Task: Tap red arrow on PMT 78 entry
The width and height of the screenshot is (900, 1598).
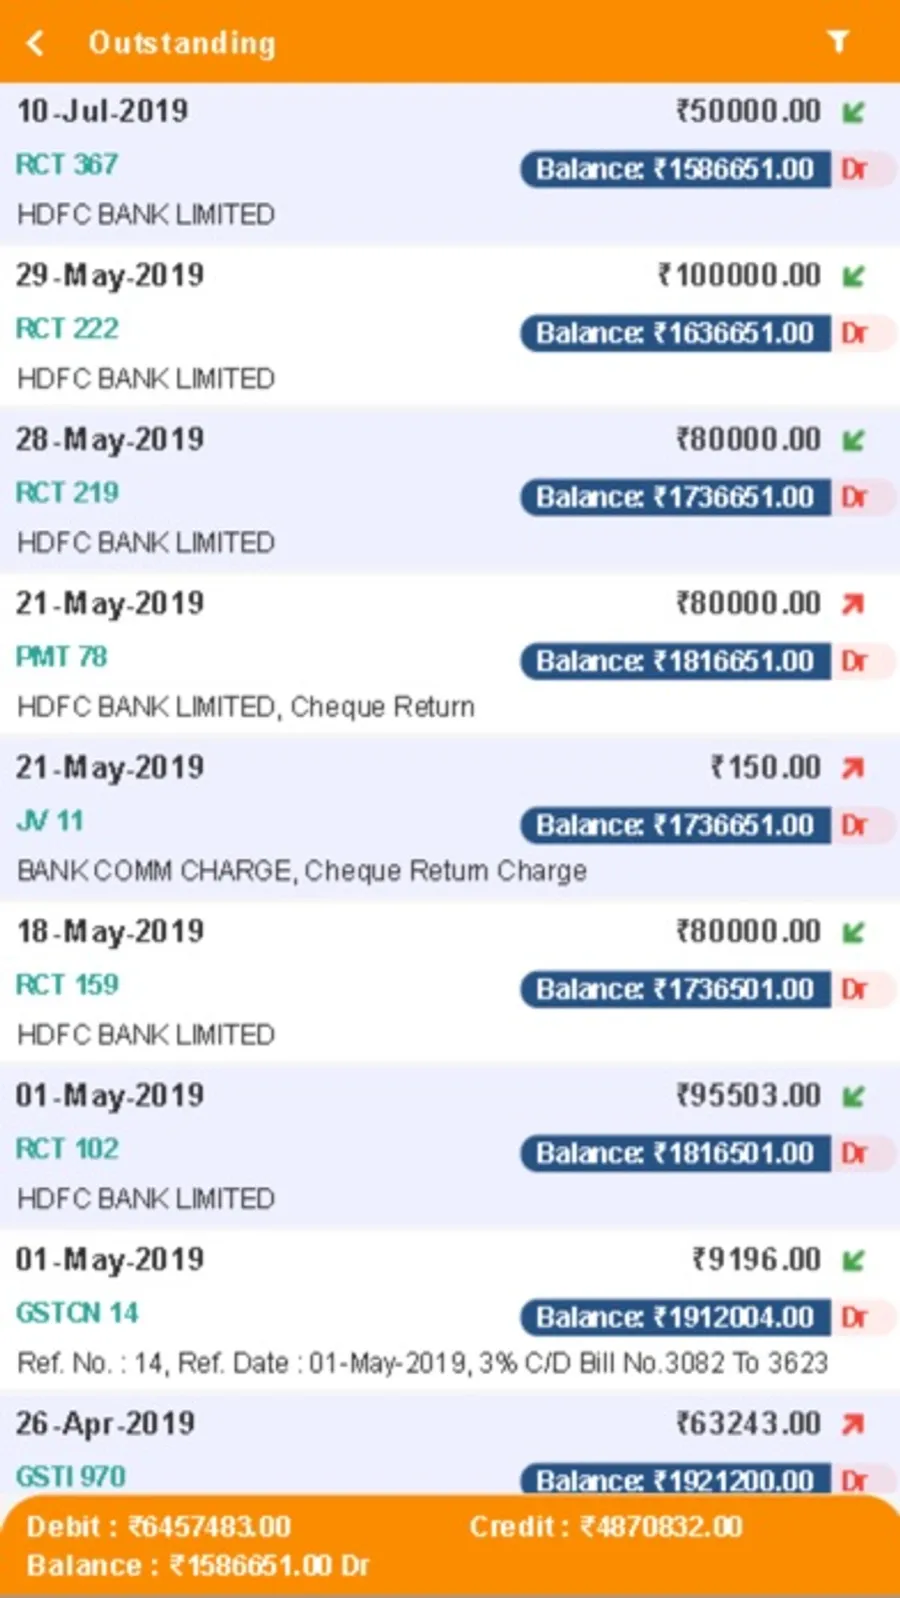Action: [x=853, y=604]
